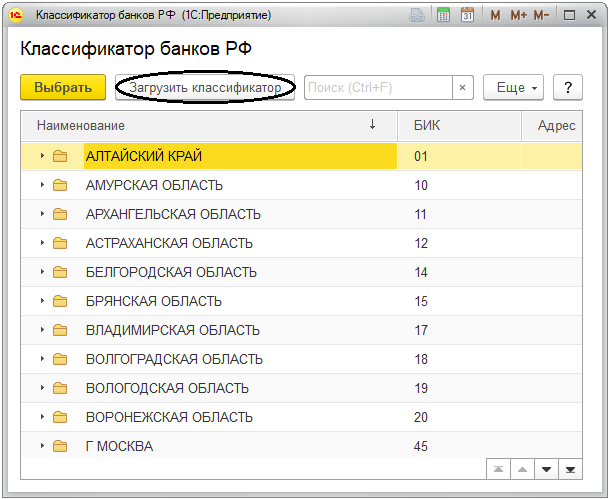
Task: Click БИК value 10 for Амурская область
Action: (x=421, y=185)
